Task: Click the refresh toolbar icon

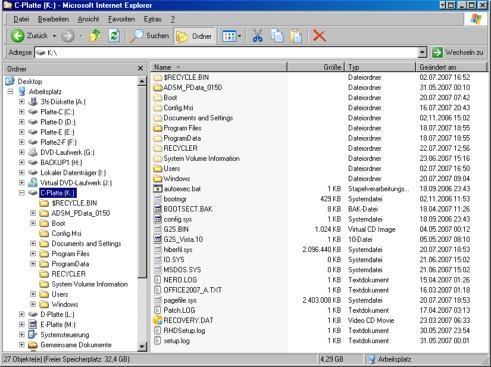Action: (114, 36)
